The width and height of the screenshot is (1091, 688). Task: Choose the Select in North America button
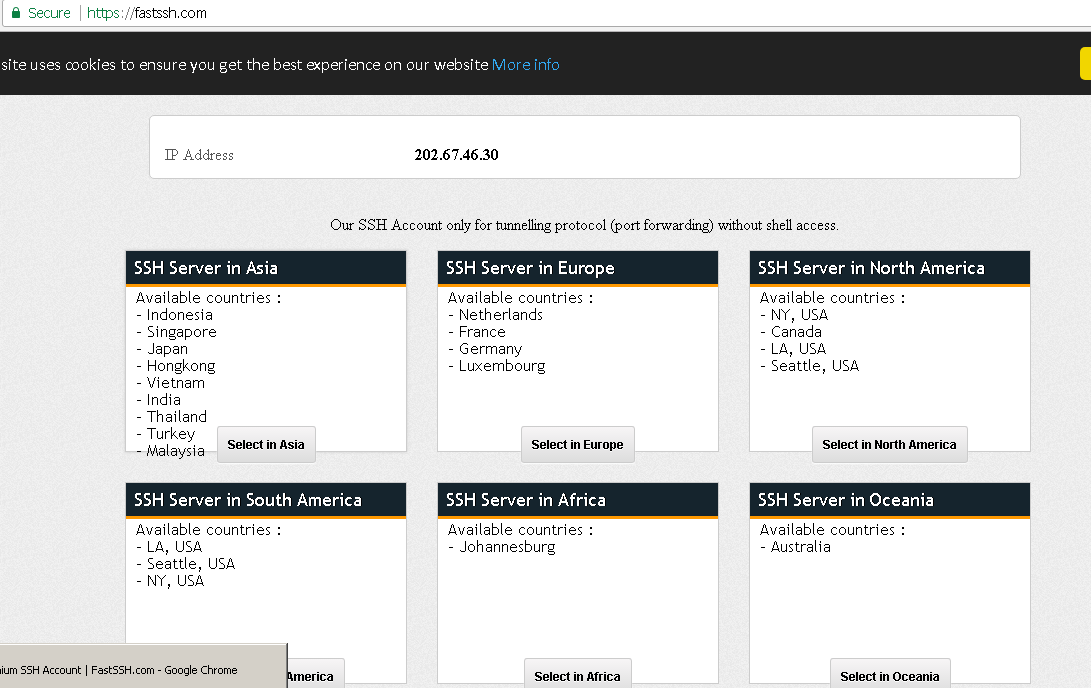pyautogui.click(x=889, y=445)
